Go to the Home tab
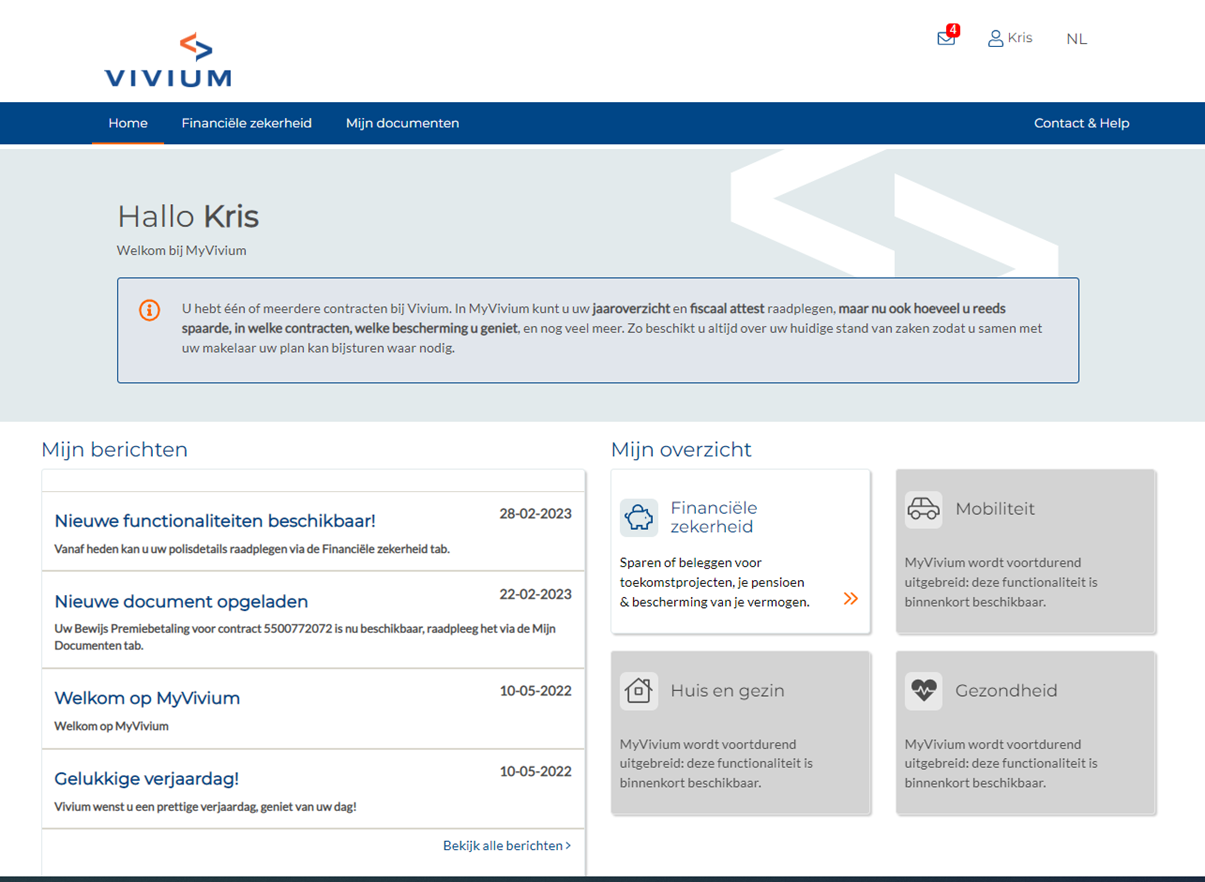Screen dimensions: 1205x882 (x=128, y=123)
